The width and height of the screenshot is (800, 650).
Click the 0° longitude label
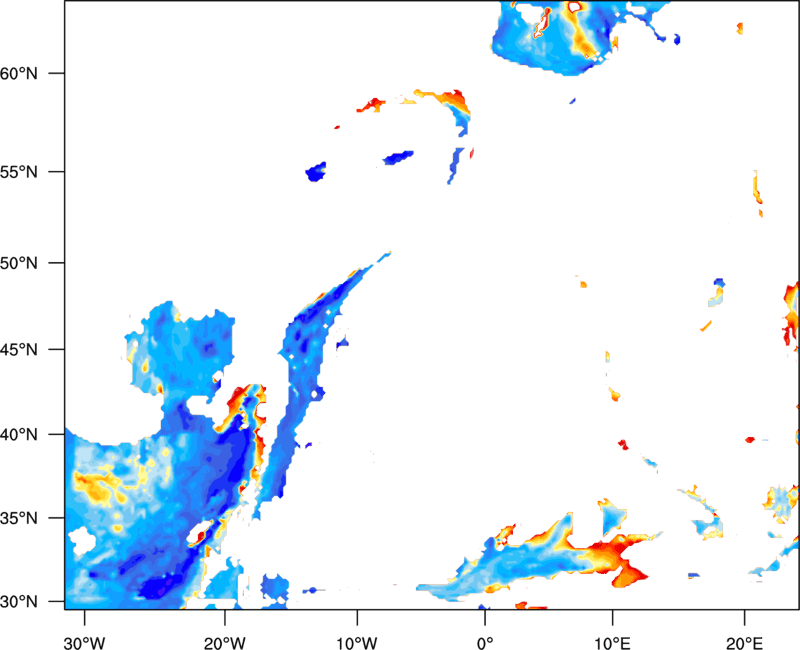coord(485,643)
